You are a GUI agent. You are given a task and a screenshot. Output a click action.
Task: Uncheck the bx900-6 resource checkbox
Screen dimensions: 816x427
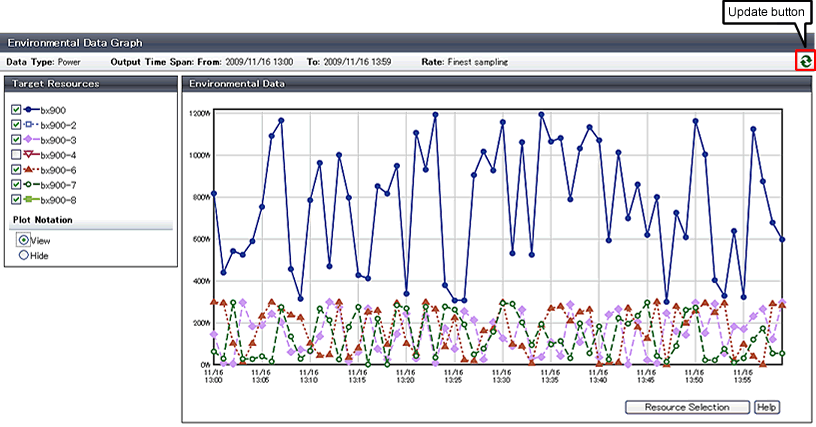click(x=15, y=170)
